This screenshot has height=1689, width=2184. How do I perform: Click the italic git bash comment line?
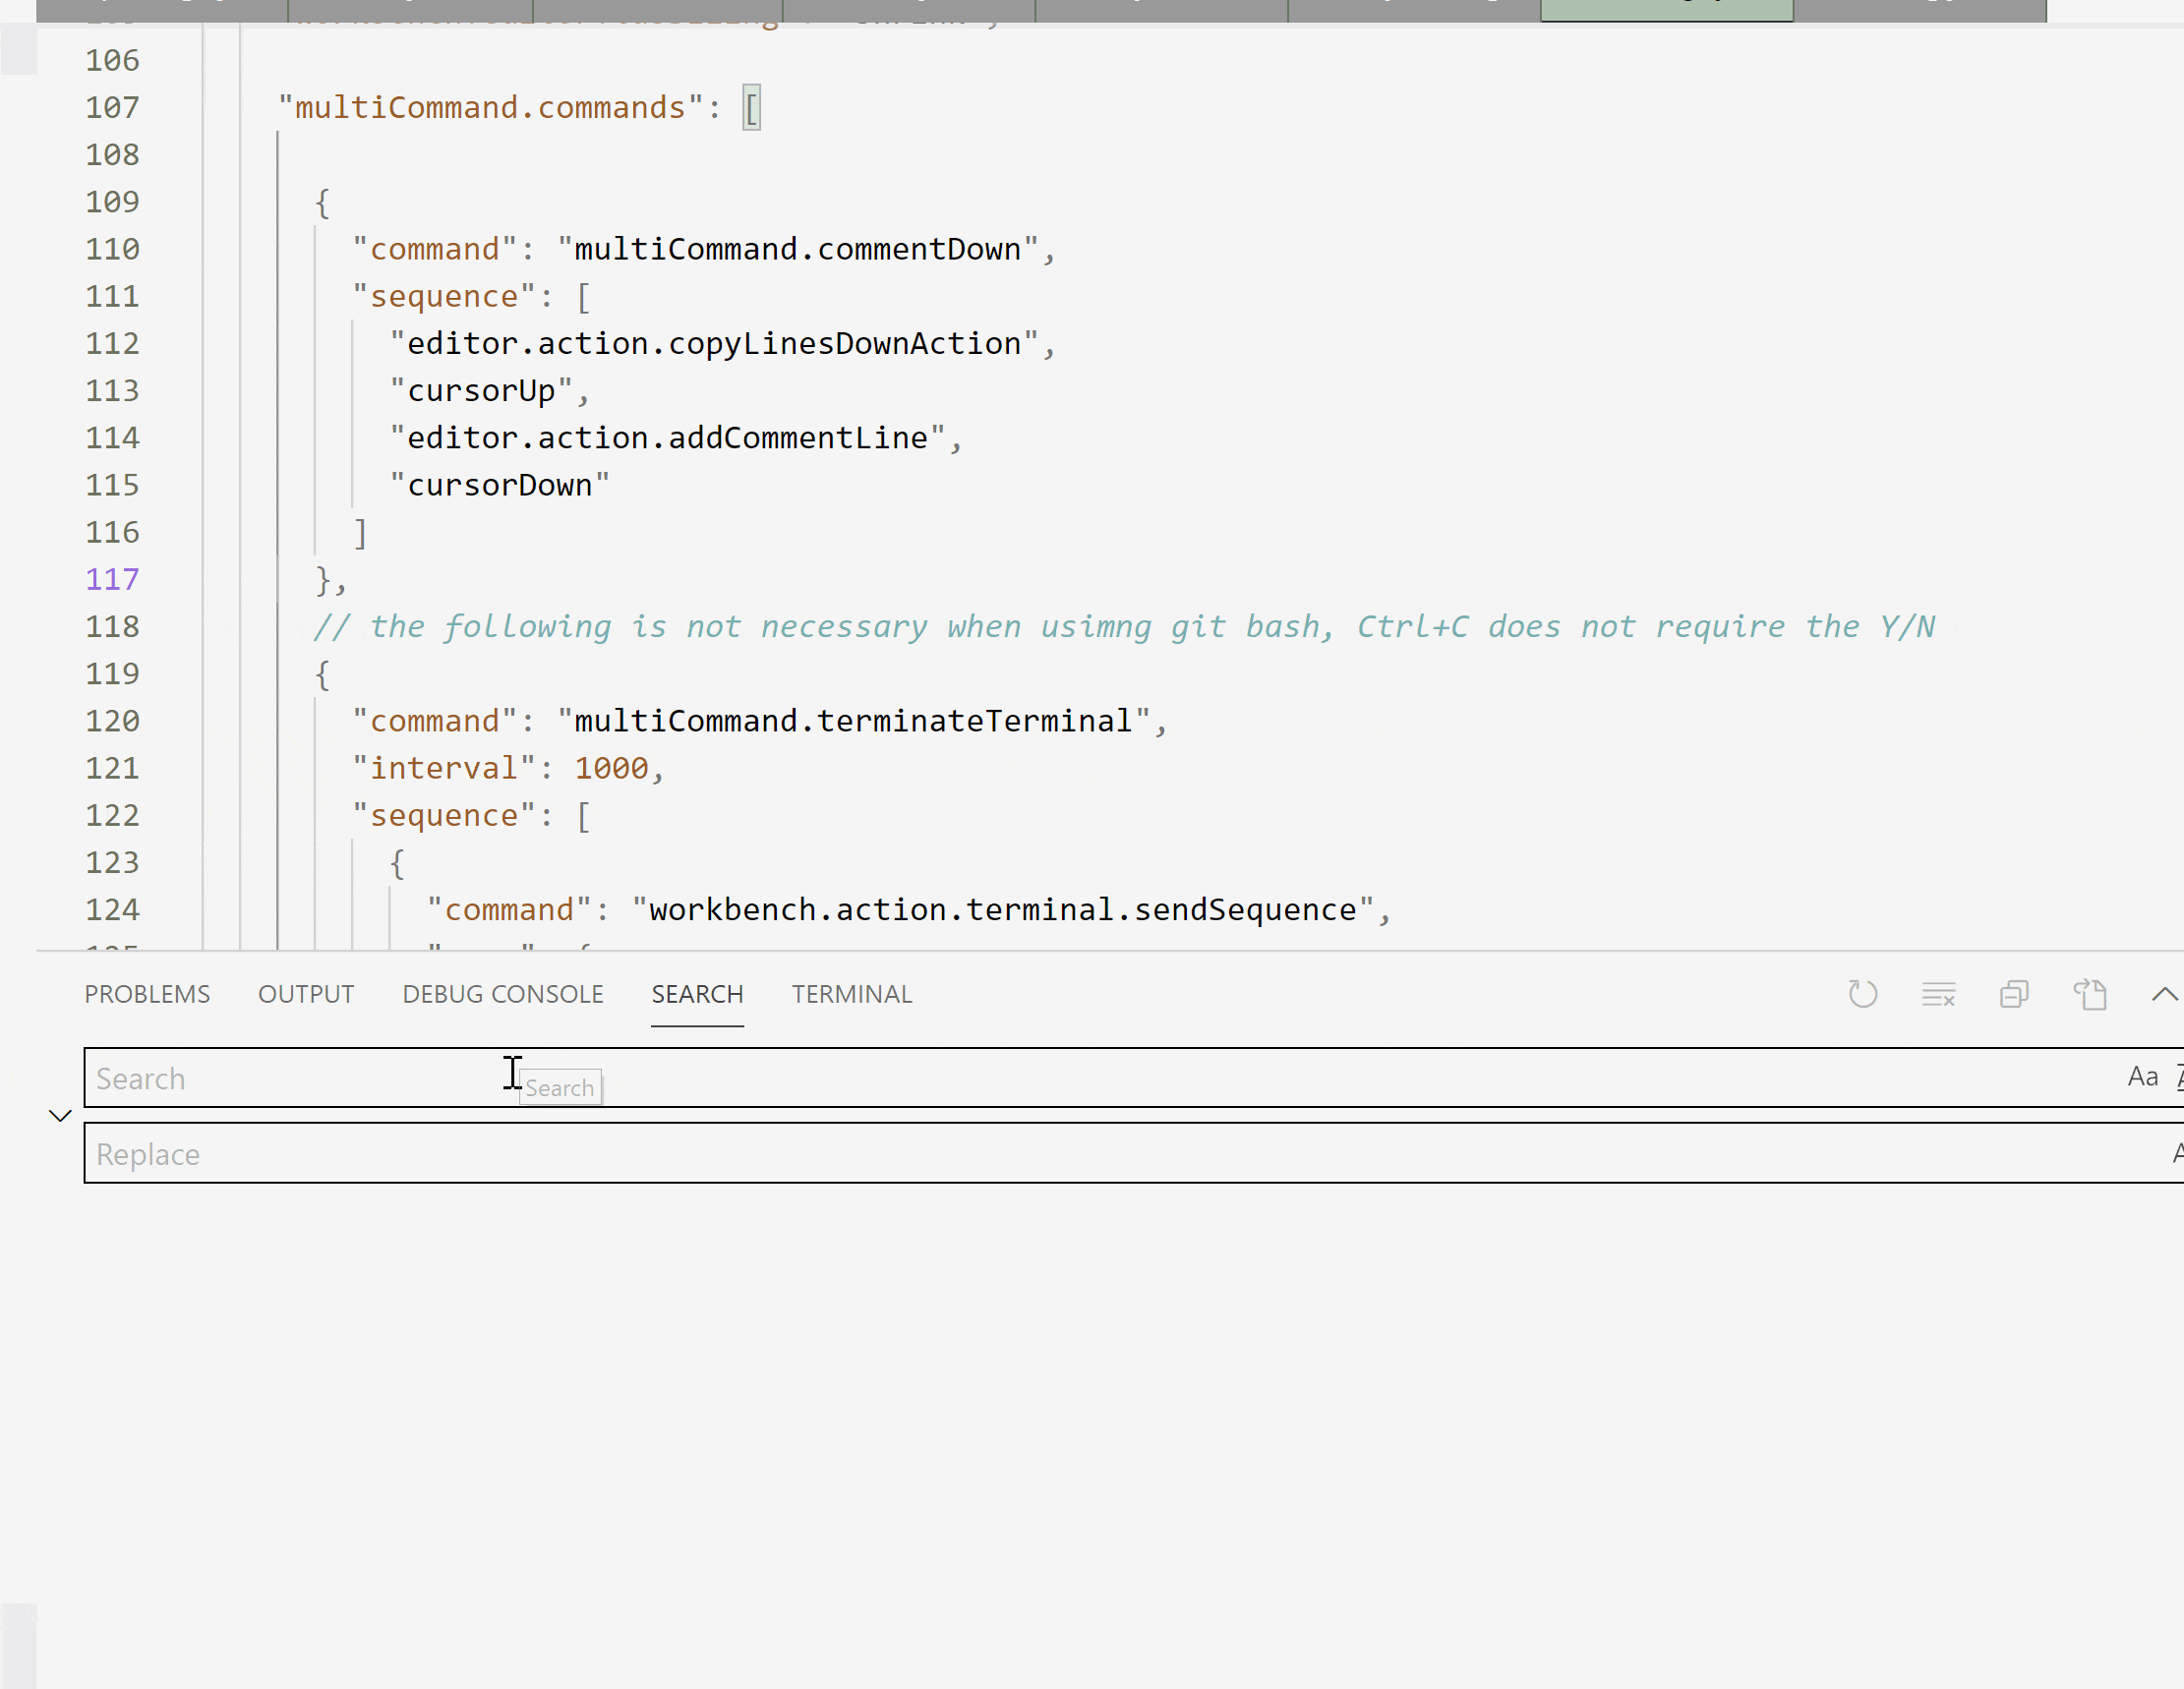coord(1123,627)
